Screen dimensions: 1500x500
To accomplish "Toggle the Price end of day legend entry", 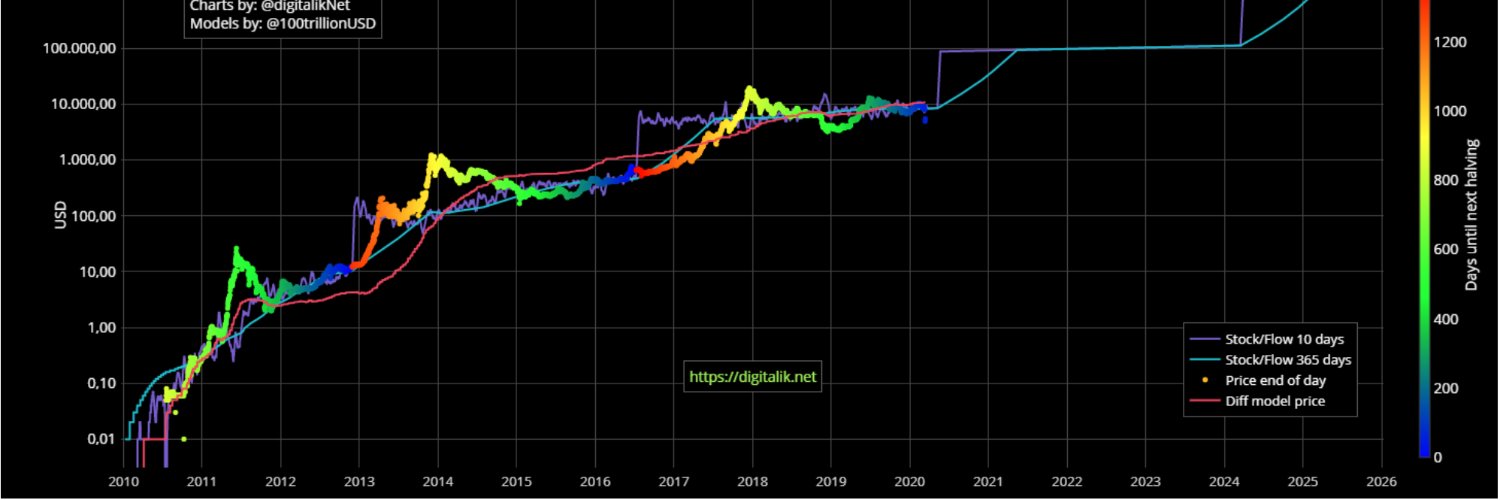I will coord(1264,381).
